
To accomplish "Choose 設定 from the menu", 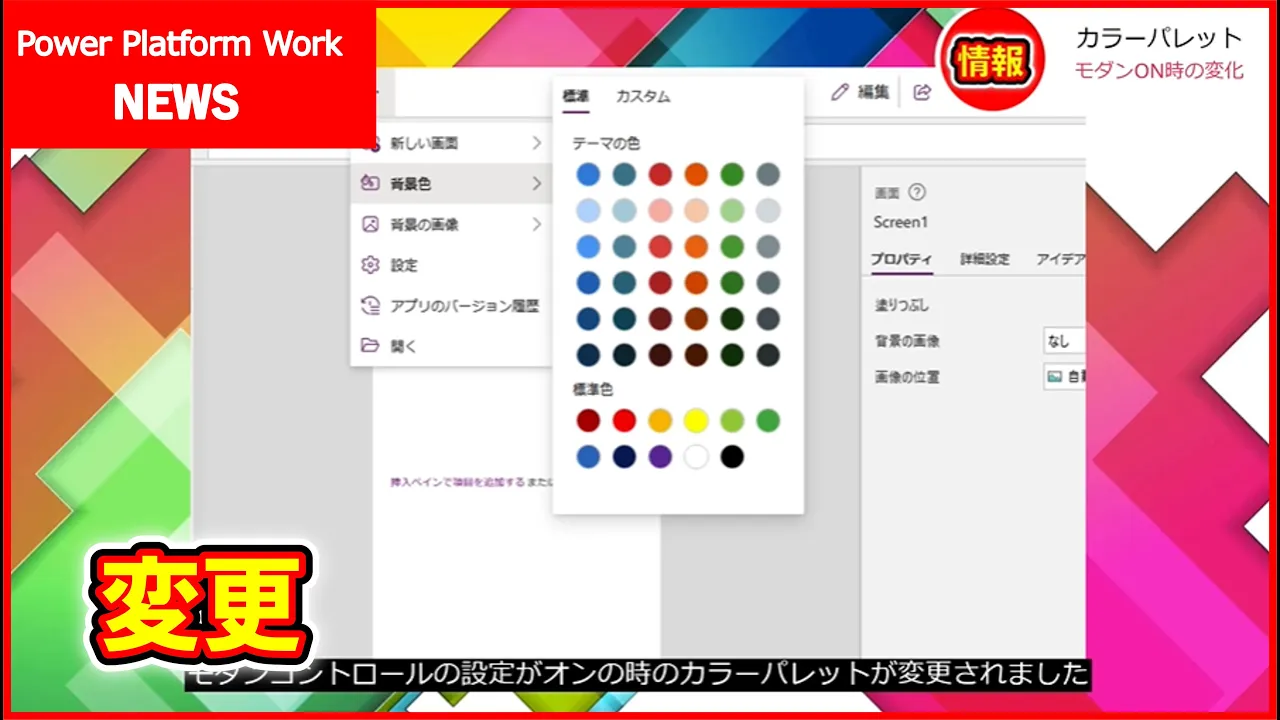I will pyautogui.click(x=451, y=265).
